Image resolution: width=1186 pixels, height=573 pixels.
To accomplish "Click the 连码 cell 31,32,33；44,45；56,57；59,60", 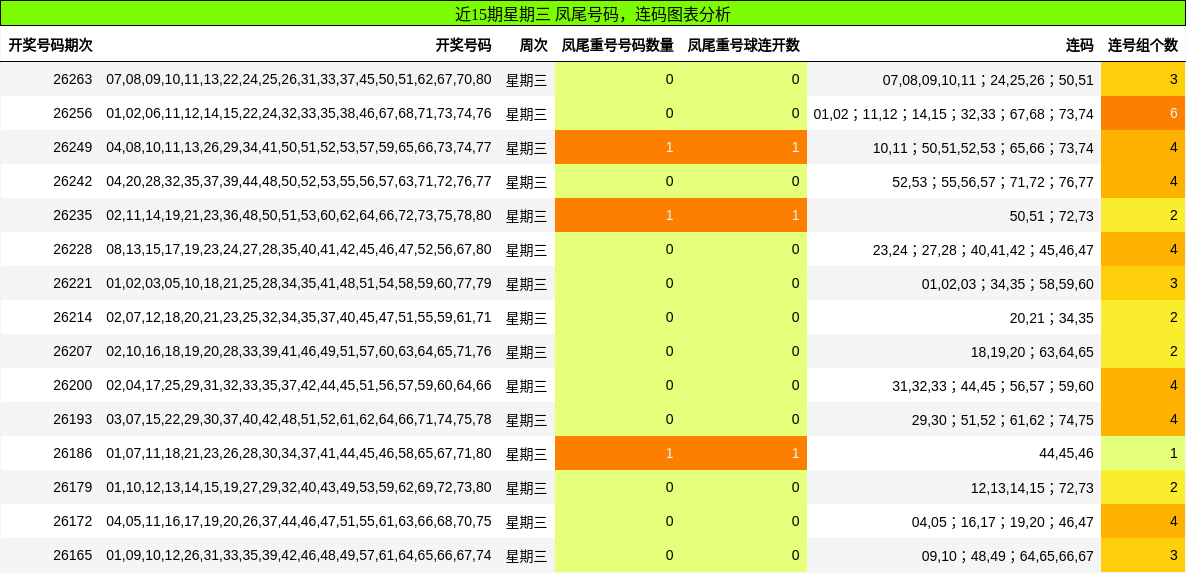I will (x=993, y=386).
